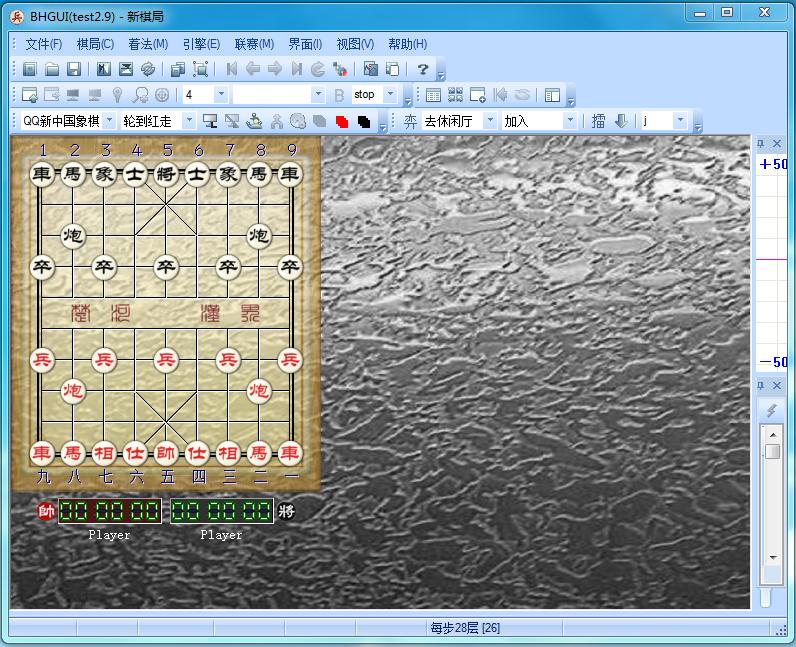Click the copy board toolbar icon
The image size is (796, 647).
pyautogui.click(x=178, y=69)
